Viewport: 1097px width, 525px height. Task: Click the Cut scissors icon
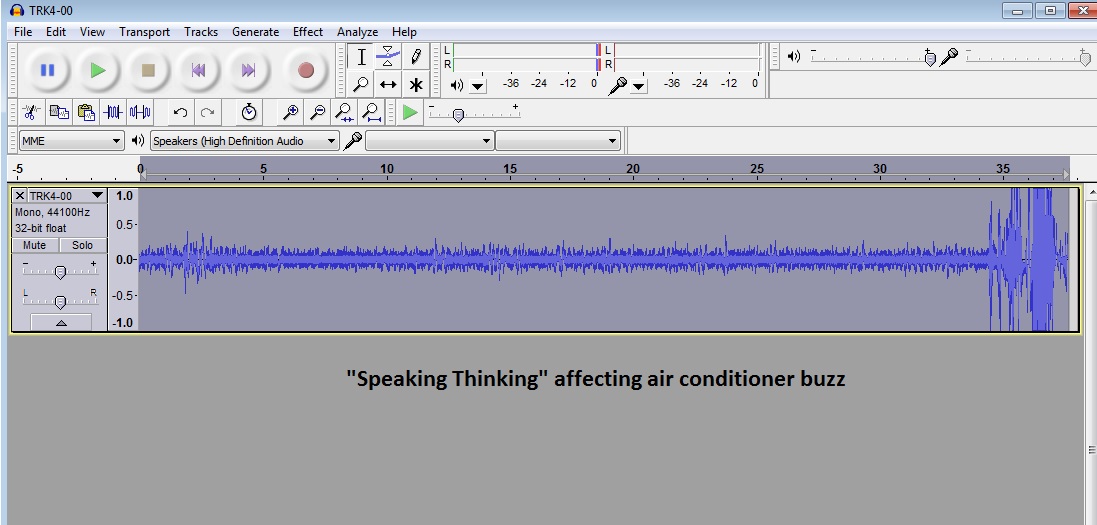pos(31,112)
